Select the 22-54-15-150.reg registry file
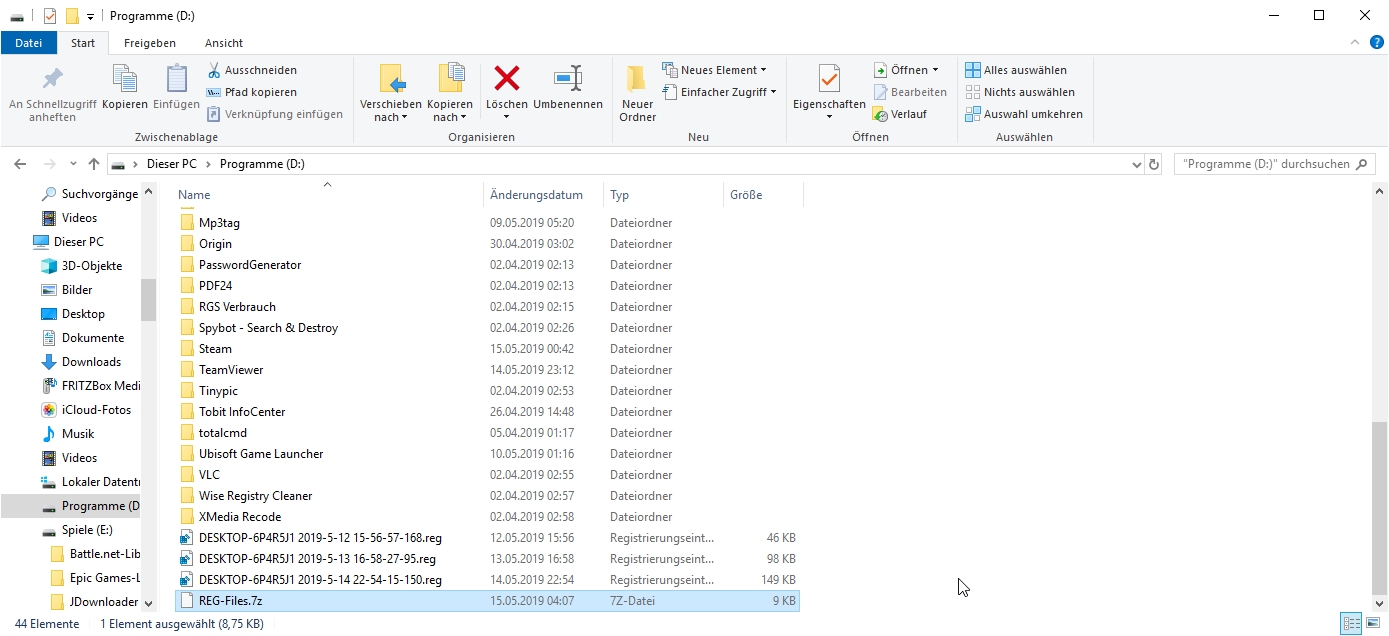The image size is (1389, 636). click(x=487, y=580)
